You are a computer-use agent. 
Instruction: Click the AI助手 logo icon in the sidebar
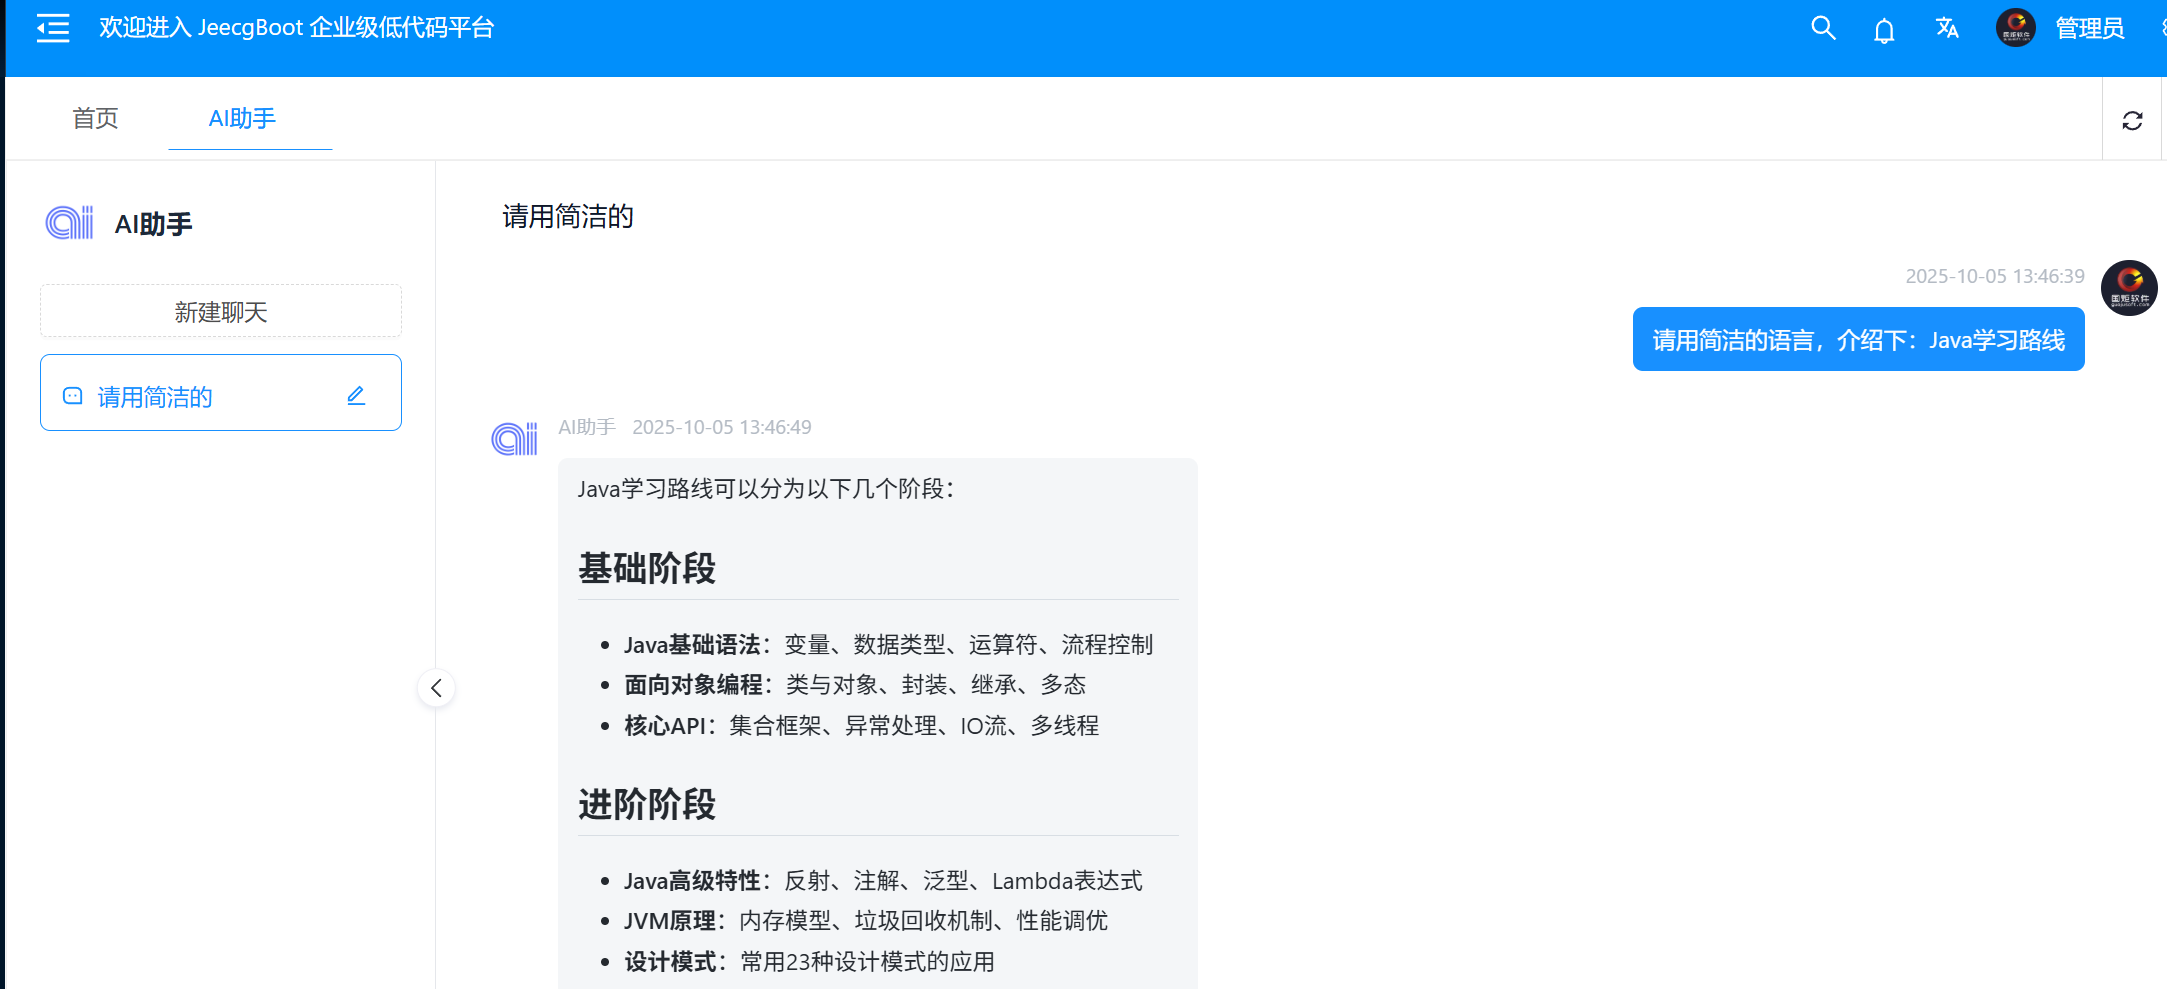point(68,222)
